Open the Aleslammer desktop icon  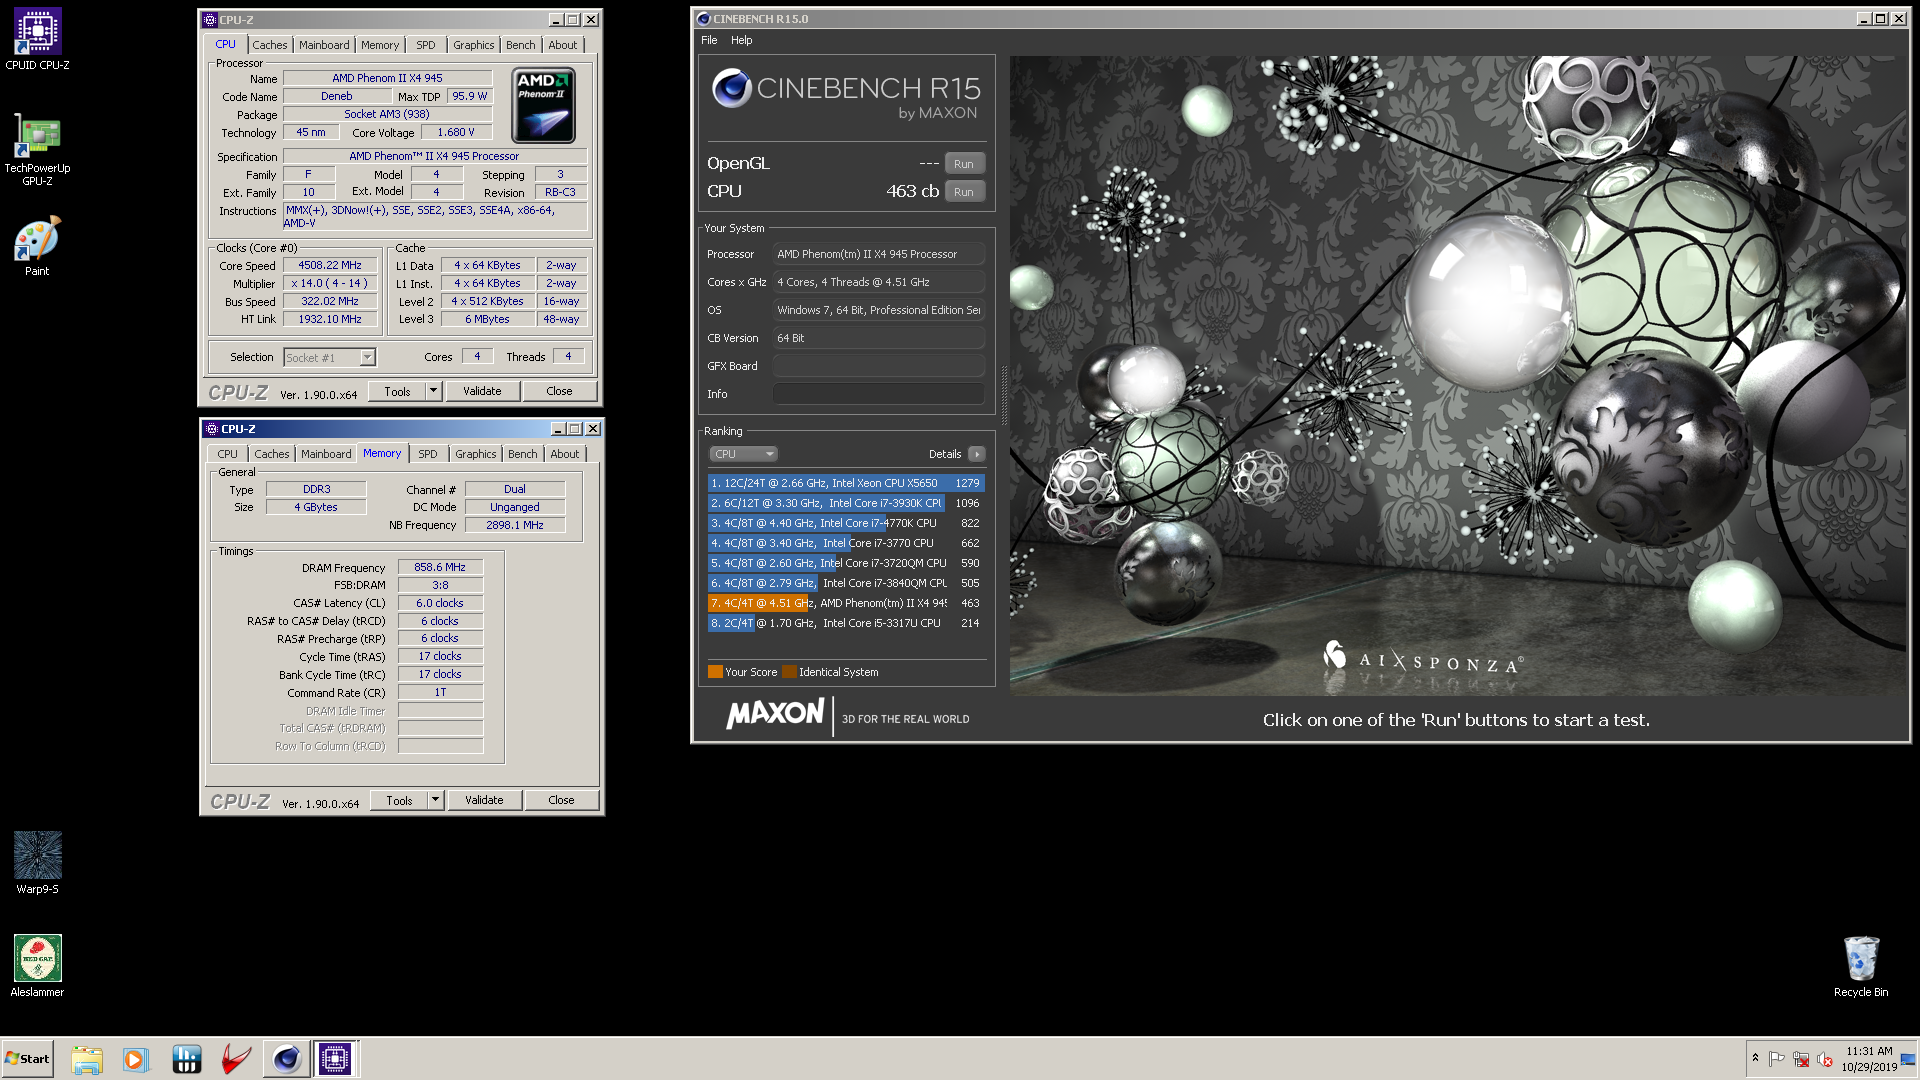coord(37,966)
